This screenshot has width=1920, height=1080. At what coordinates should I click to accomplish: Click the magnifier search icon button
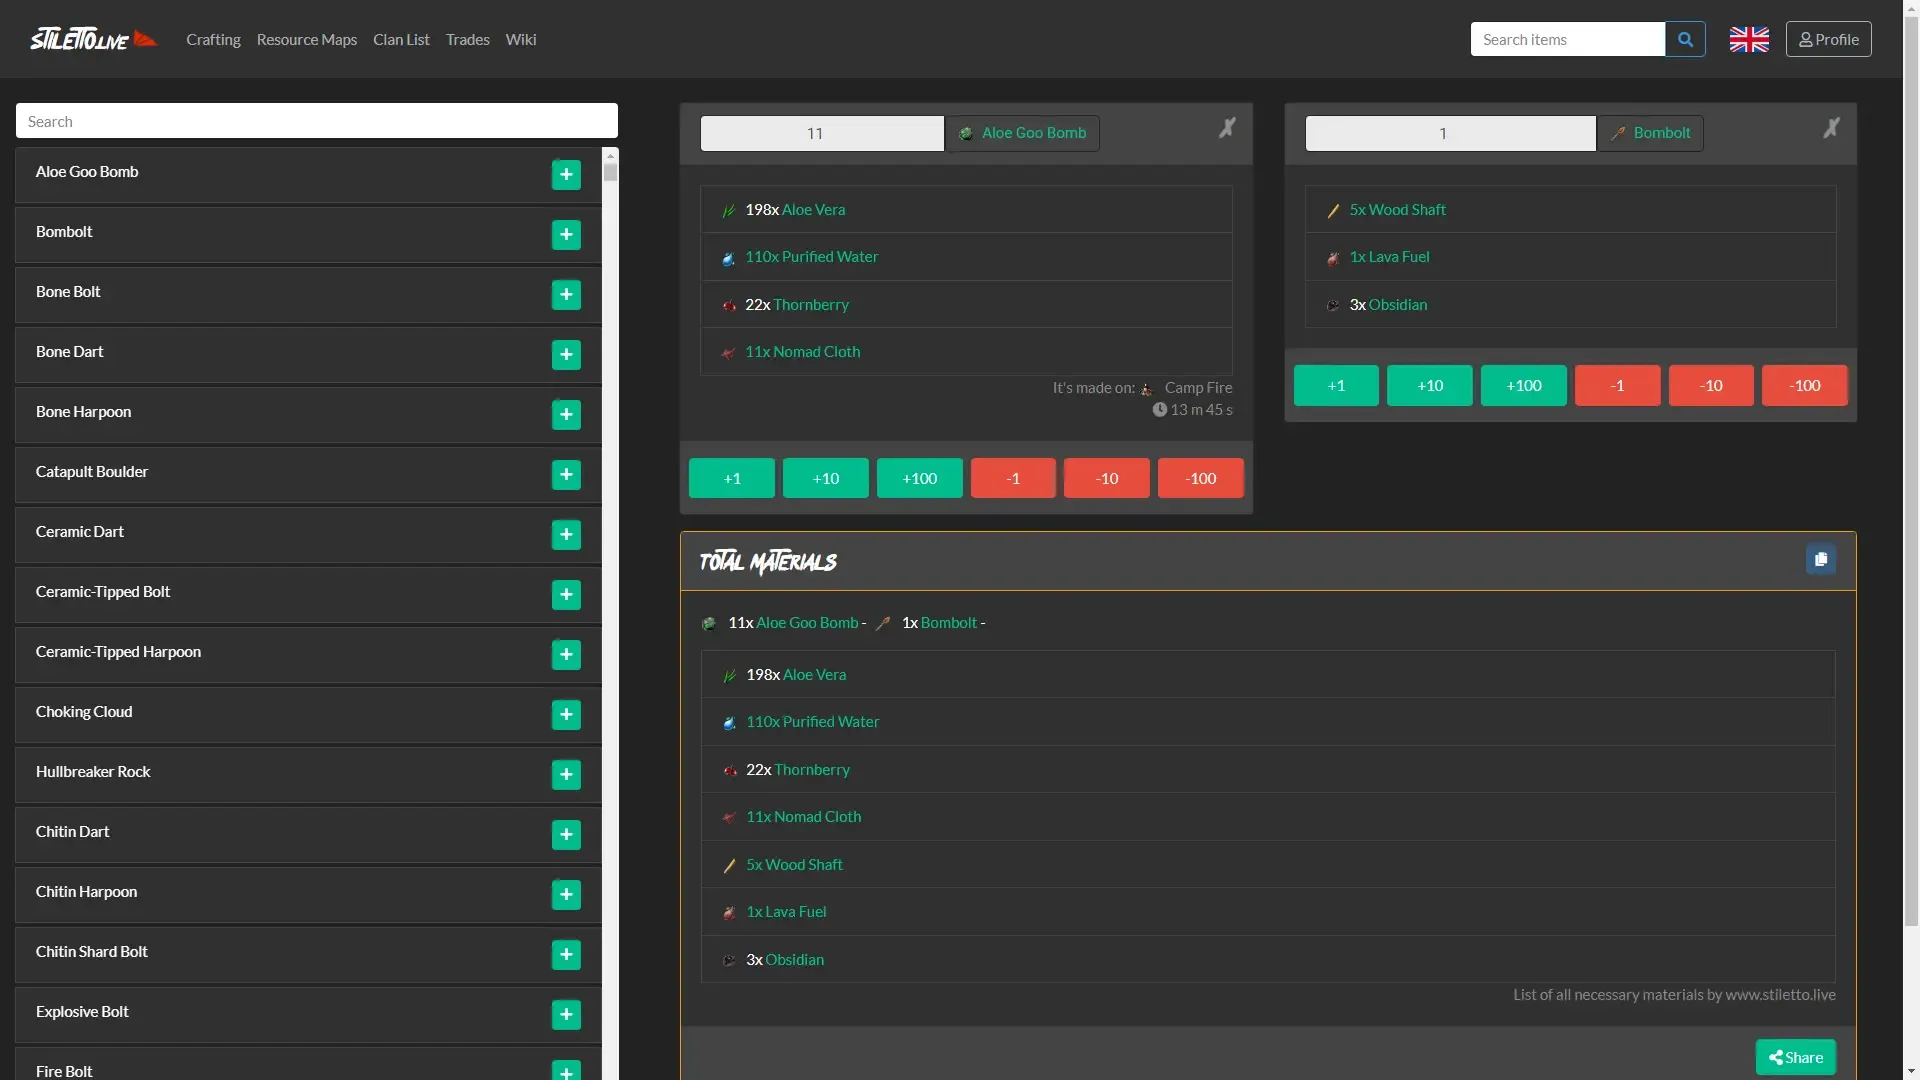pos(1685,39)
